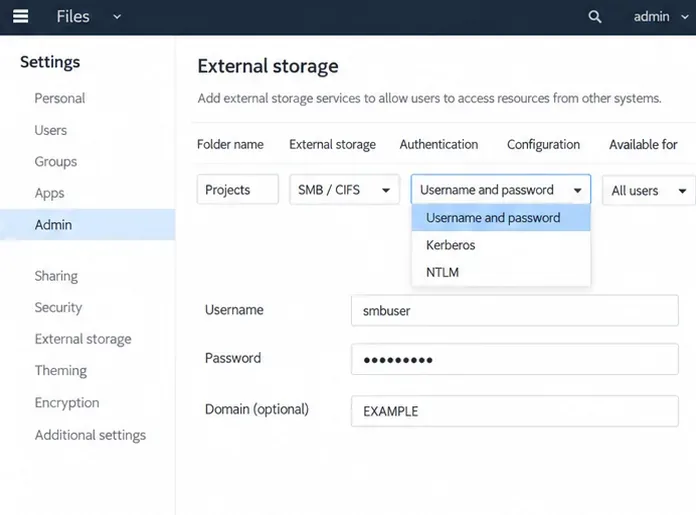Click the Authentication column header

click(x=439, y=144)
